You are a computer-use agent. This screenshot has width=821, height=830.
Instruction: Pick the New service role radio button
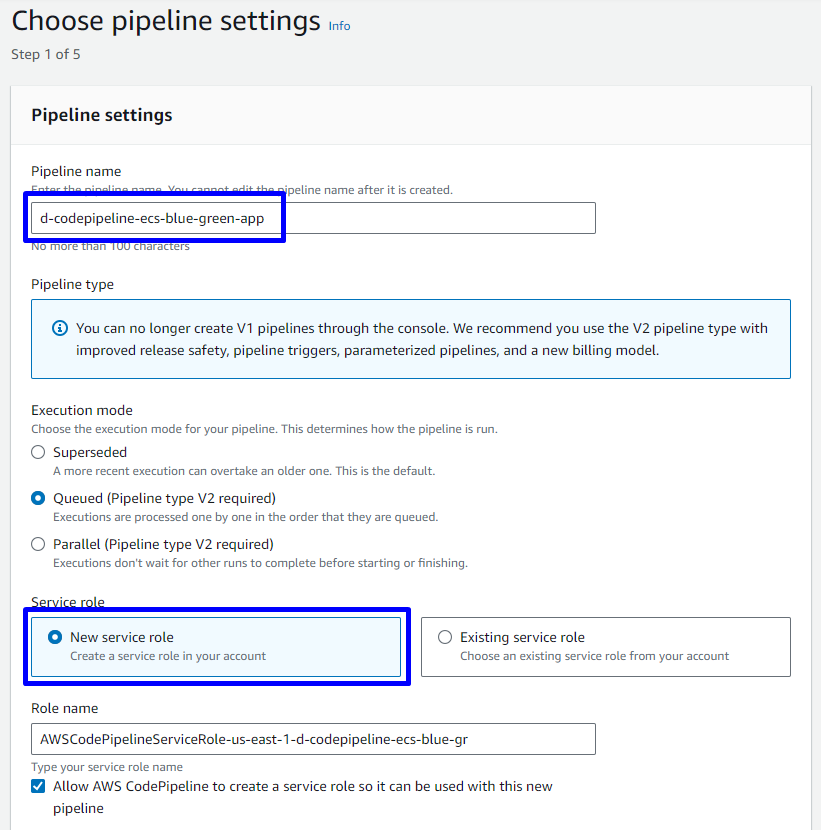click(x=55, y=637)
